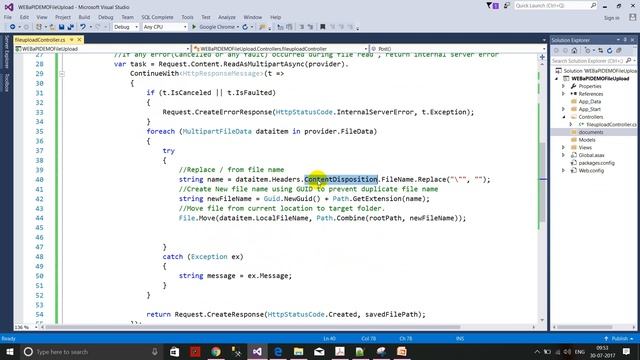
Task: Click the Home icon in Solution Explorer
Action: pyautogui.click(x=574, y=51)
